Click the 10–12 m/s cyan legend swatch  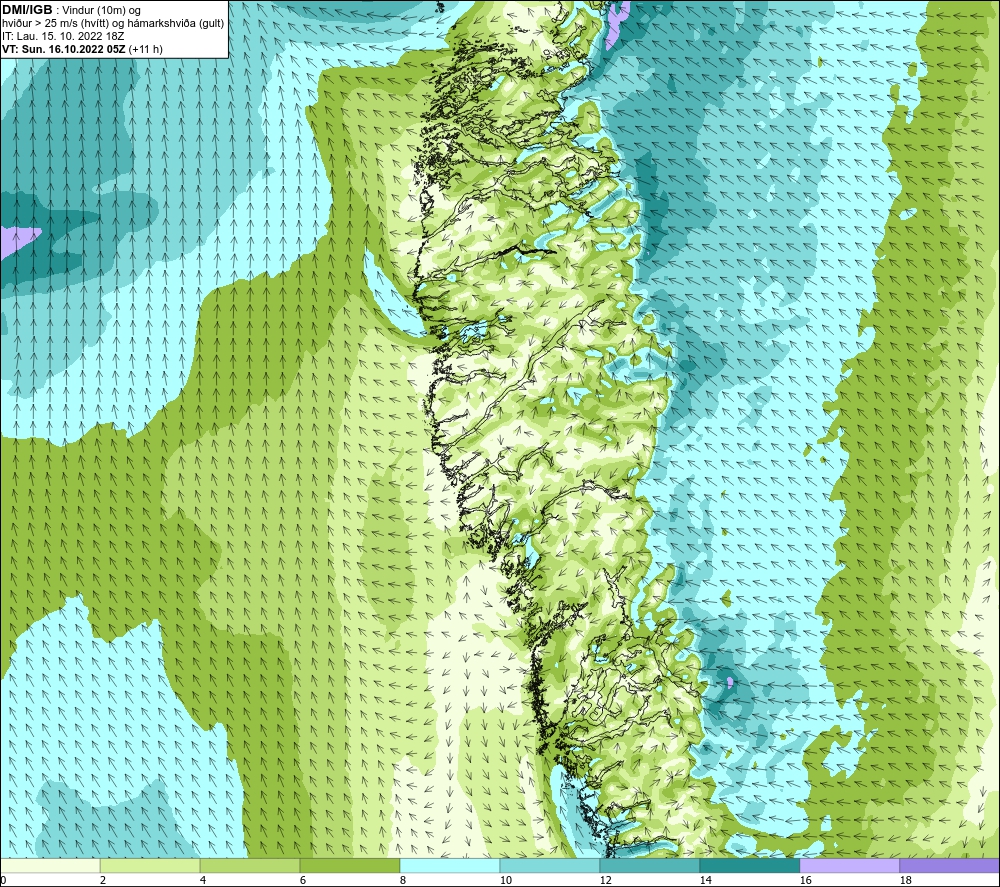[550, 866]
